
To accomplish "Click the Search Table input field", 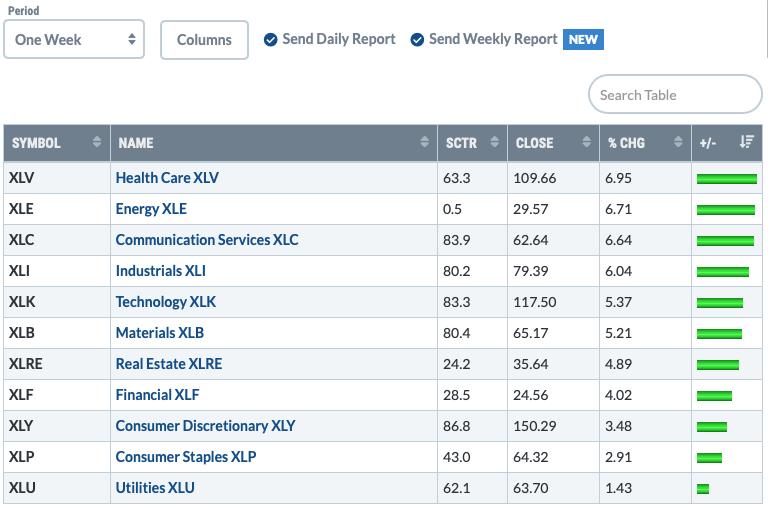I will [675, 94].
